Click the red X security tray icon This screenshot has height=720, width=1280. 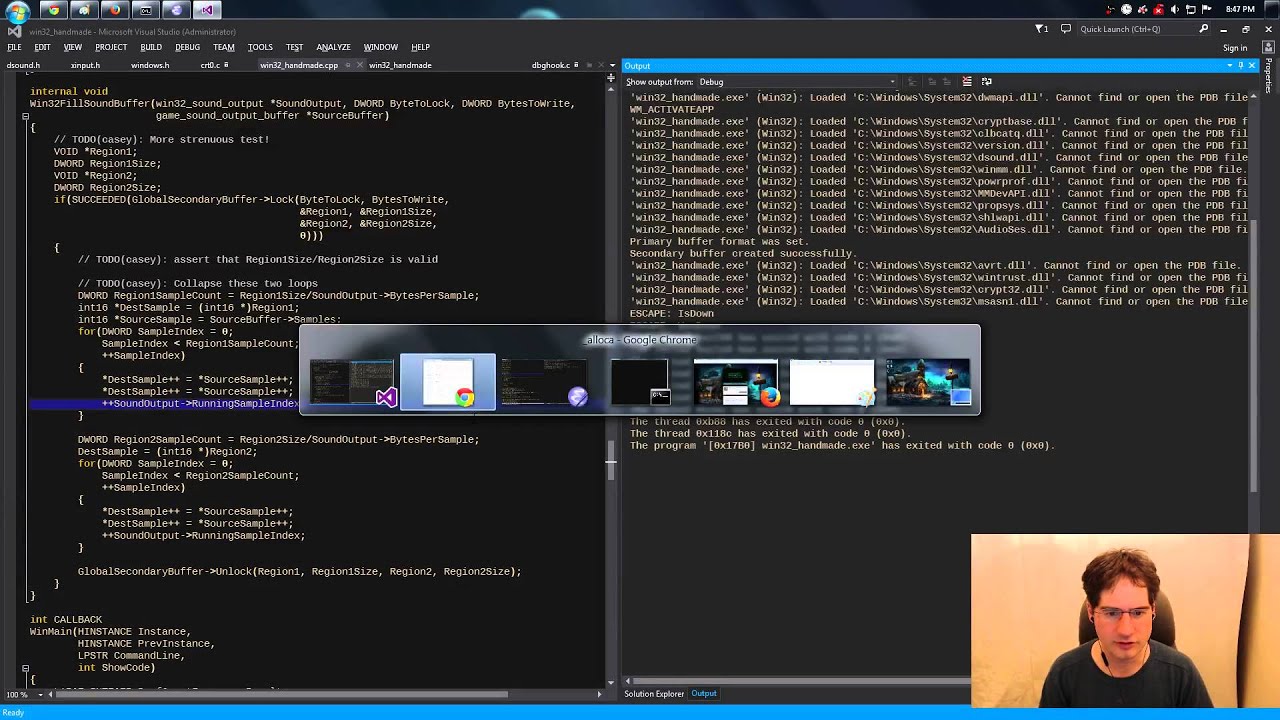pos(1159,9)
